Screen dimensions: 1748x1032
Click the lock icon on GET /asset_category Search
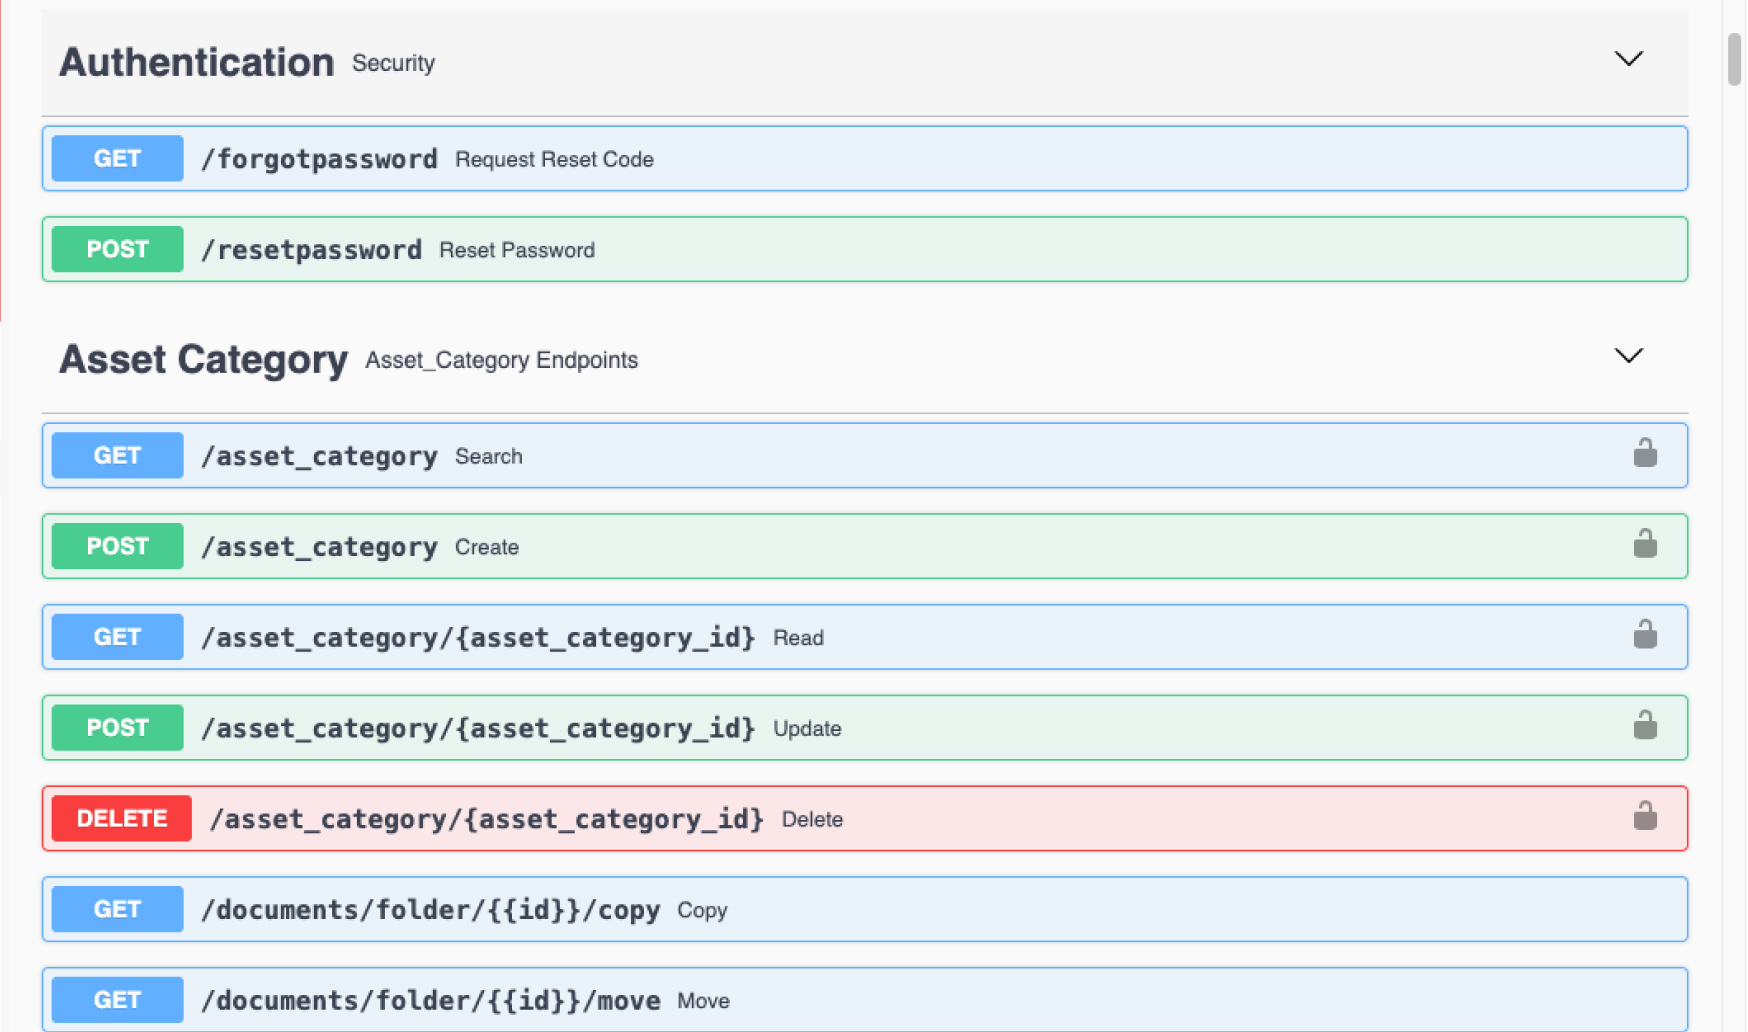[x=1645, y=453]
